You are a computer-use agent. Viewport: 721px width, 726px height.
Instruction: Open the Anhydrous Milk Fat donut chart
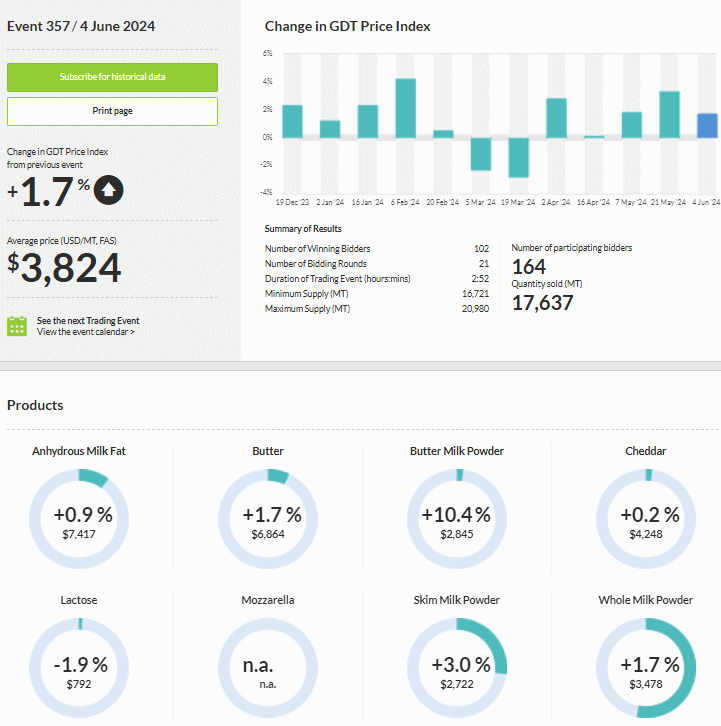click(x=79, y=519)
